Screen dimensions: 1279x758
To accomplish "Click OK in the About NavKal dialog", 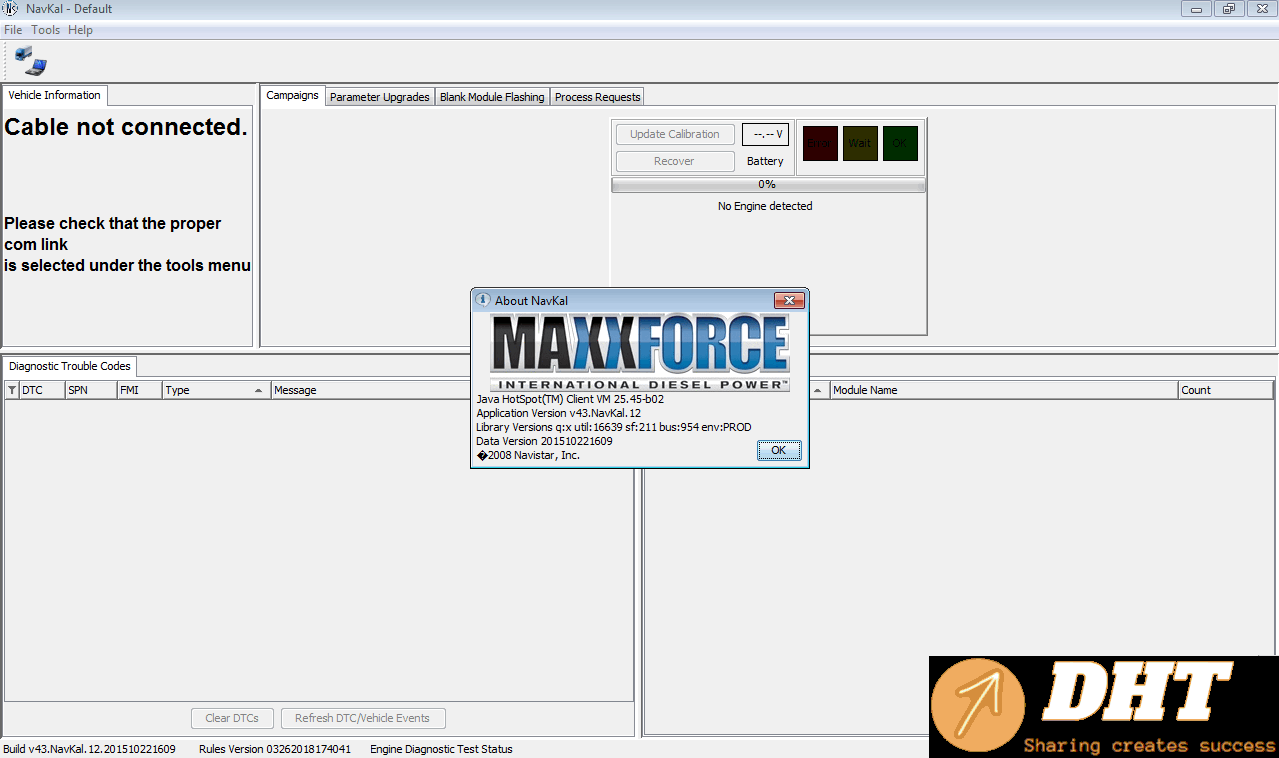I will (x=779, y=451).
